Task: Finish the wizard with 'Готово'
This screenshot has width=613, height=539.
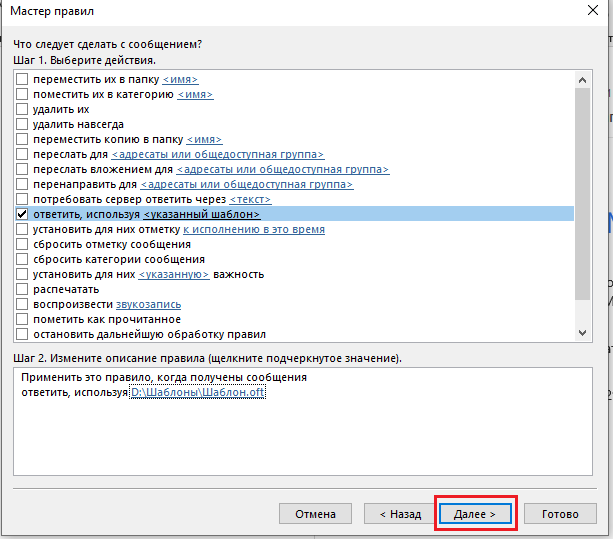Action: point(560,514)
